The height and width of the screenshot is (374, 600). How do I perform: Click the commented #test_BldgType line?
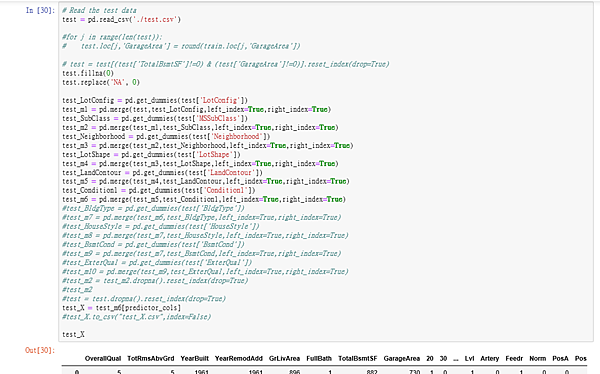[153, 208]
